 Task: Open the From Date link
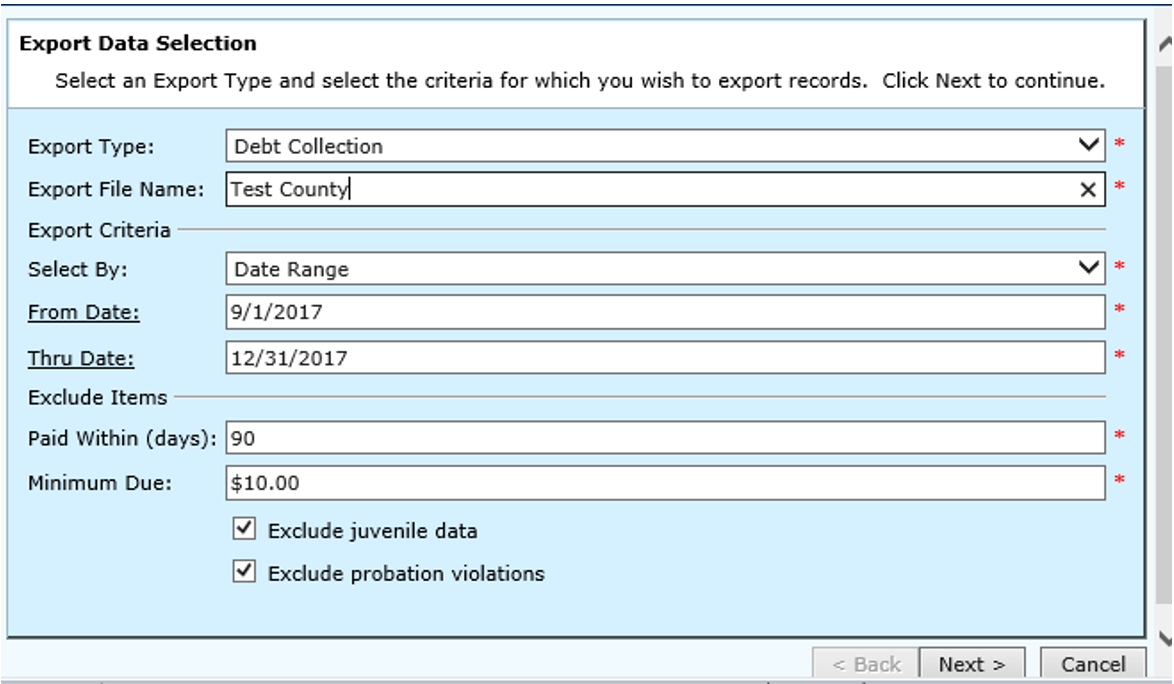coord(84,312)
